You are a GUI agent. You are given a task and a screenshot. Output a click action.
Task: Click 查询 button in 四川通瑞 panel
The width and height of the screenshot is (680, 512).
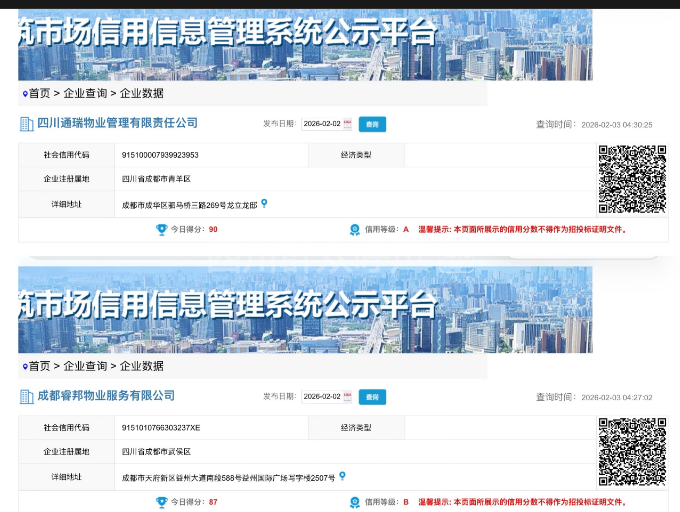372,124
